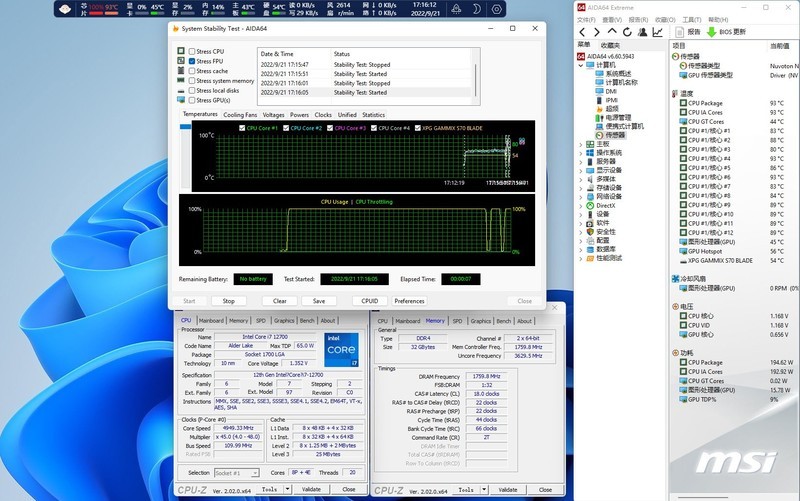Click CPU Package 93 °C sensor row
Viewport: 800px width, 501px height.
735,103
